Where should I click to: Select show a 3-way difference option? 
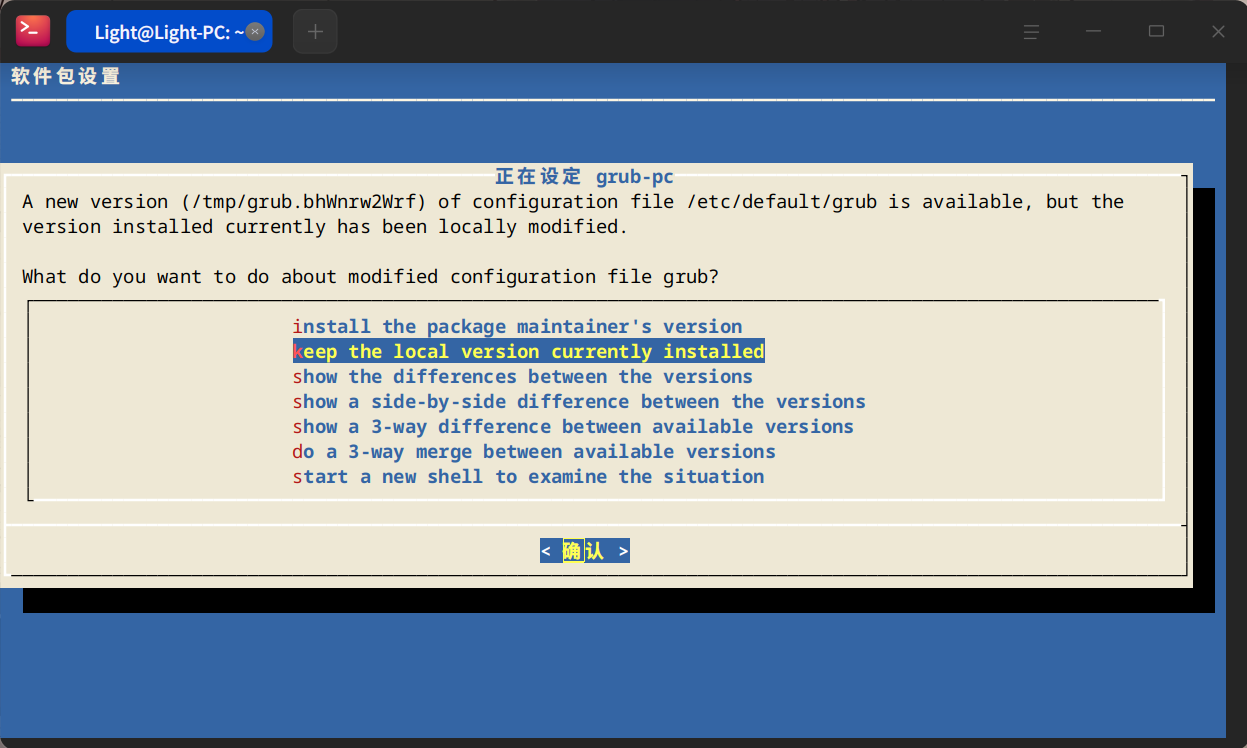[573, 426]
